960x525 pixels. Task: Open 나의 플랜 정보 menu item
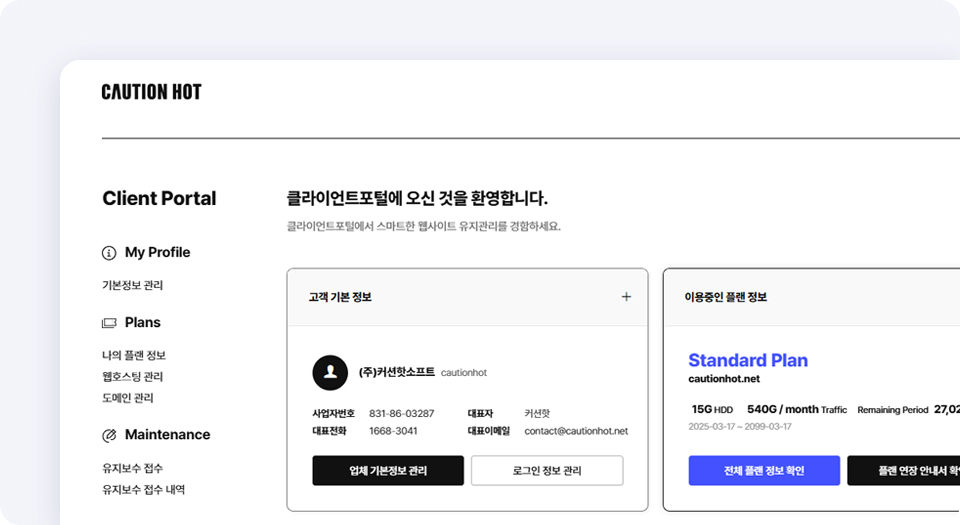(134, 355)
